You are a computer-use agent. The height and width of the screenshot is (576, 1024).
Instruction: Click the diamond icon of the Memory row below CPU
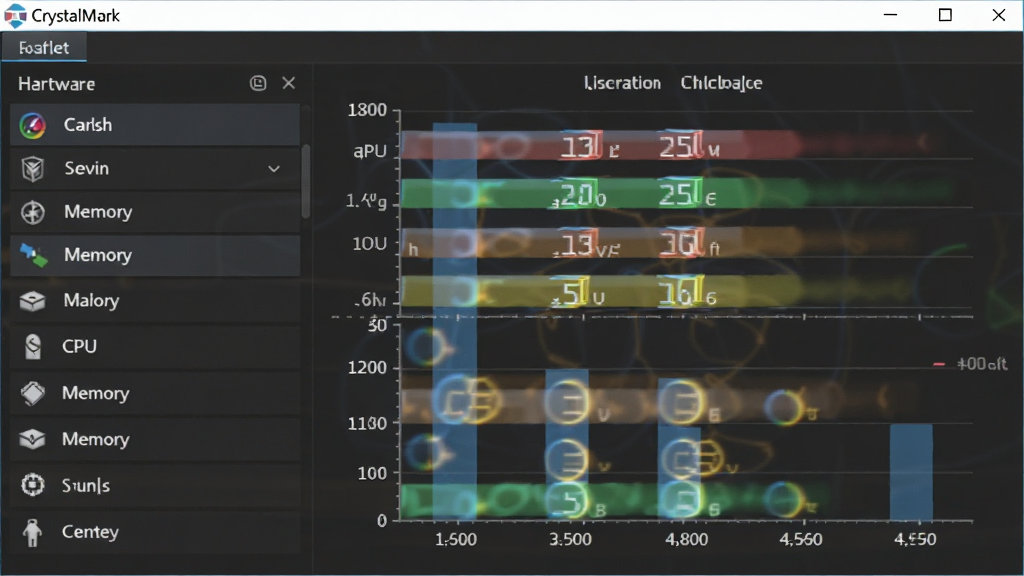33,393
